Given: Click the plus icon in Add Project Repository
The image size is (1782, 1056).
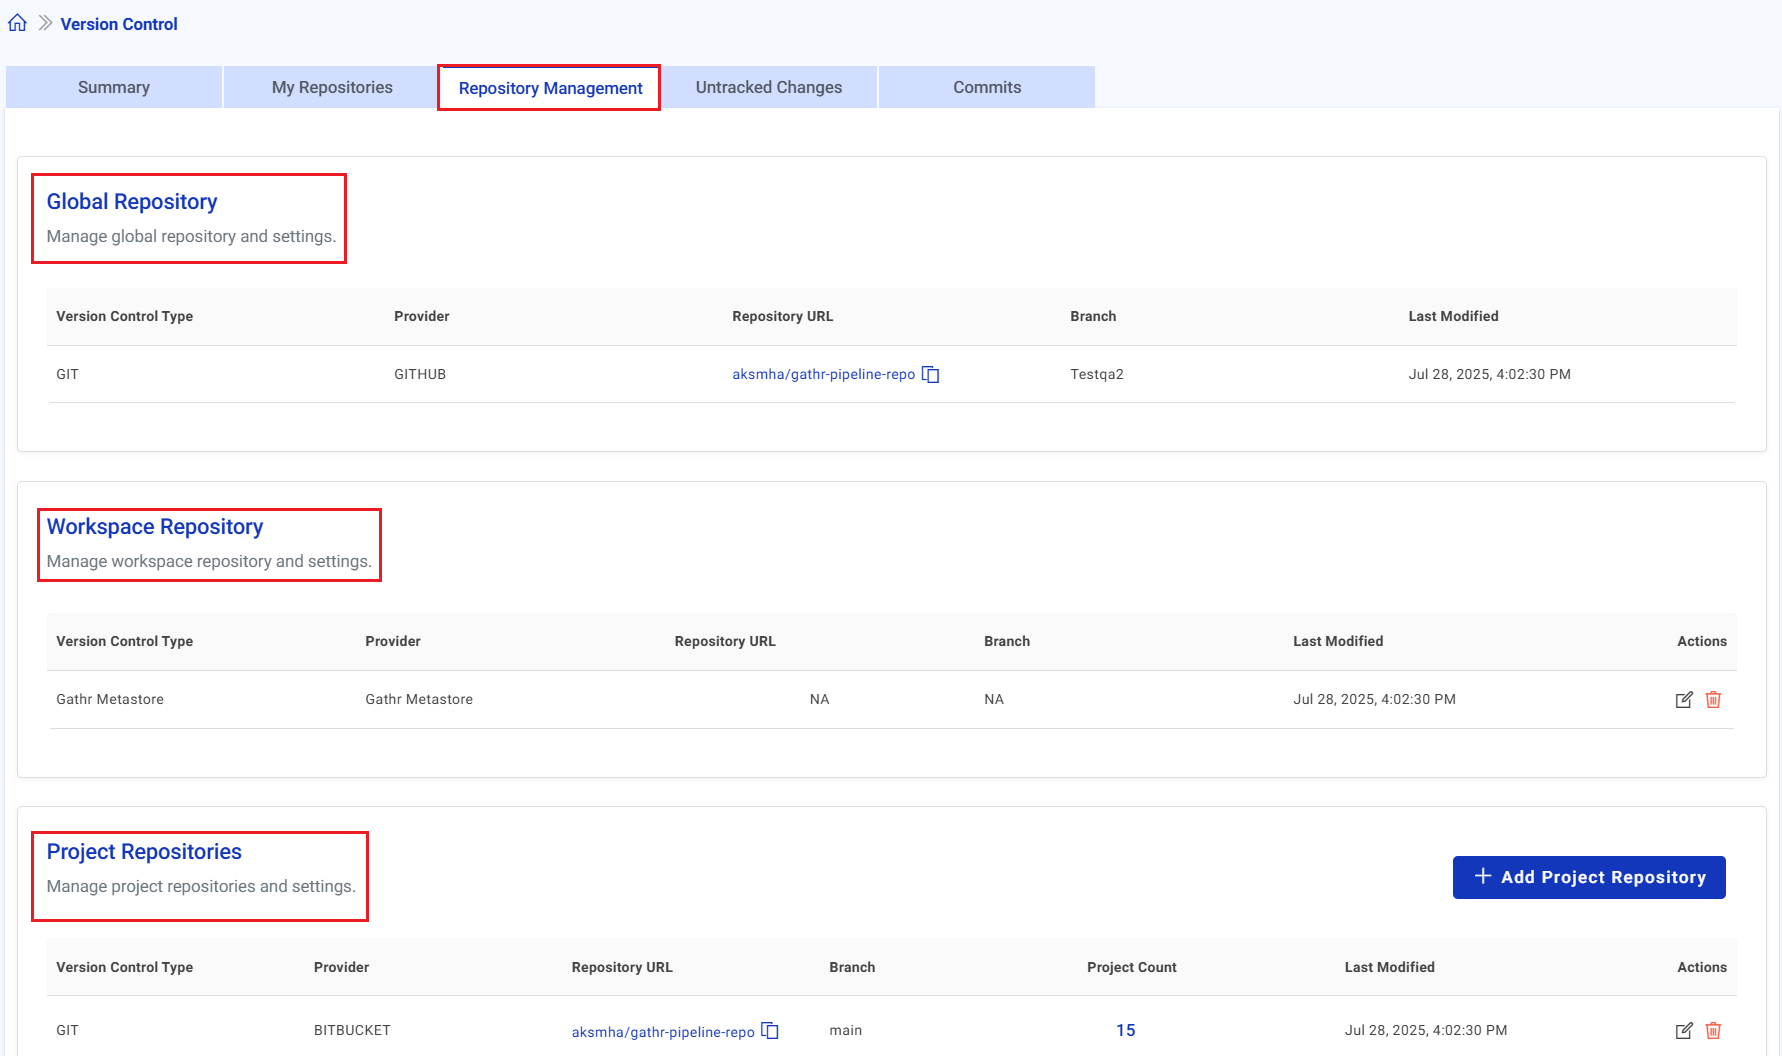Looking at the screenshot, I should pyautogui.click(x=1482, y=876).
